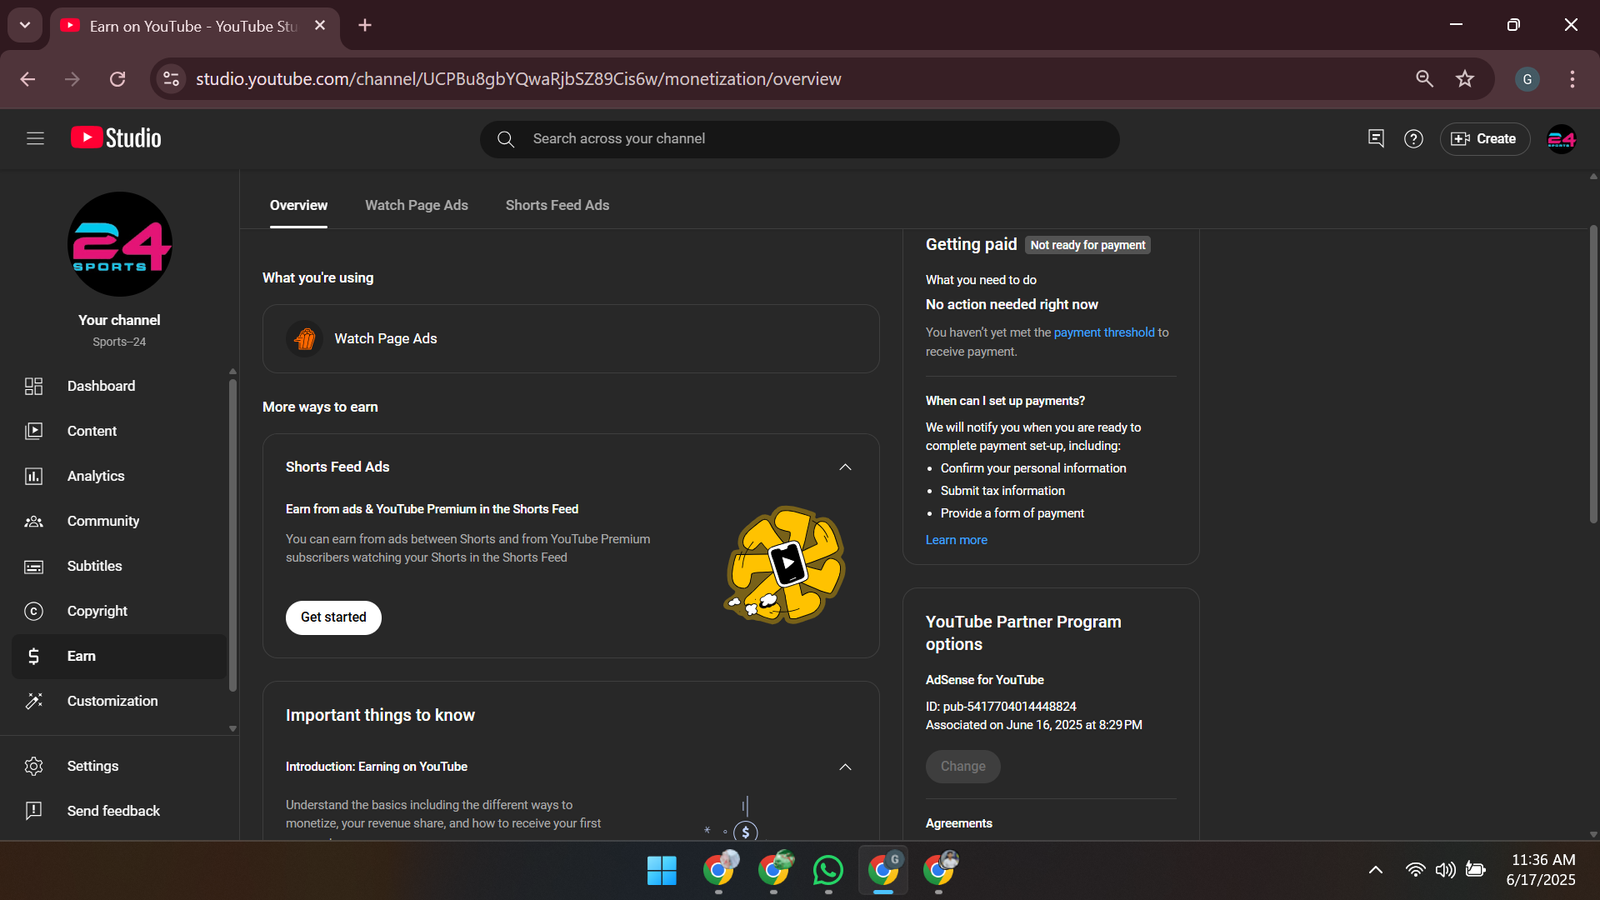Click the YouTube Studio logo
This screenshot has height=900, width=1600.
click(116, 138)
